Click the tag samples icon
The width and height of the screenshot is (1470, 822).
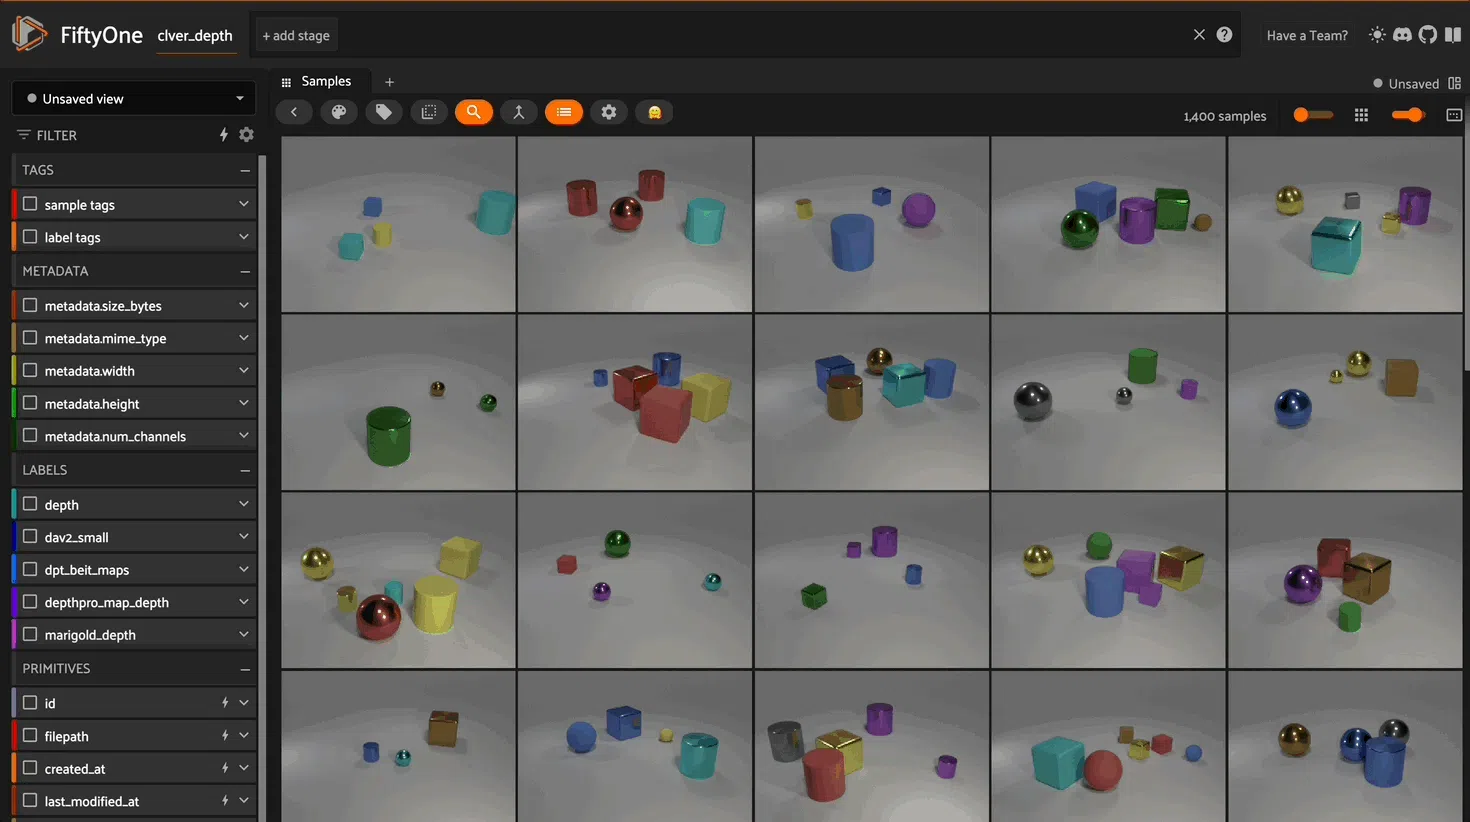pos(384,112)
